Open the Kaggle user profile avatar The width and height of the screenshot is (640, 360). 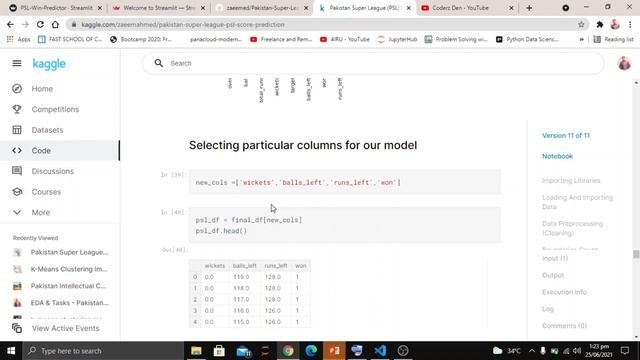pos(624,63)
